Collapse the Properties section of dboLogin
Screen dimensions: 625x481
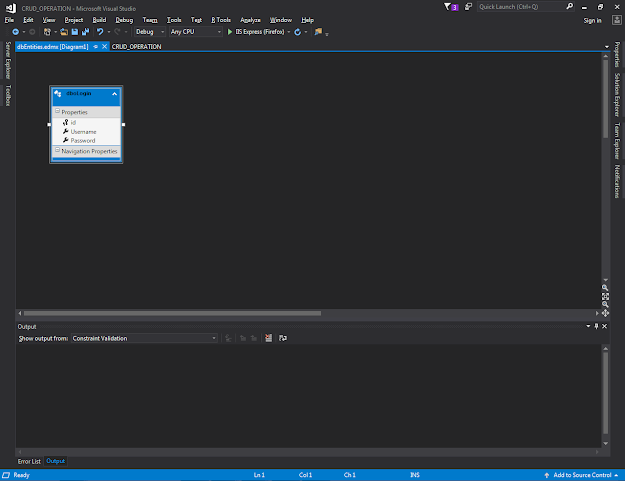57,111
